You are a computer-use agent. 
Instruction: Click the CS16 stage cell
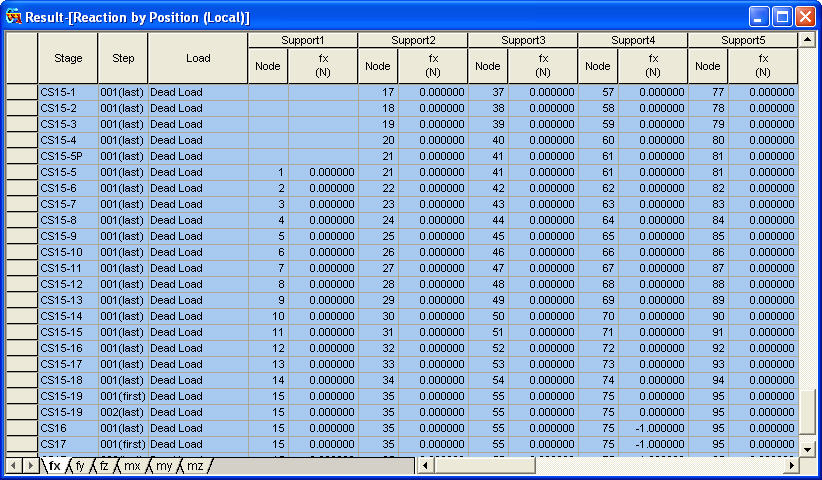68,428
